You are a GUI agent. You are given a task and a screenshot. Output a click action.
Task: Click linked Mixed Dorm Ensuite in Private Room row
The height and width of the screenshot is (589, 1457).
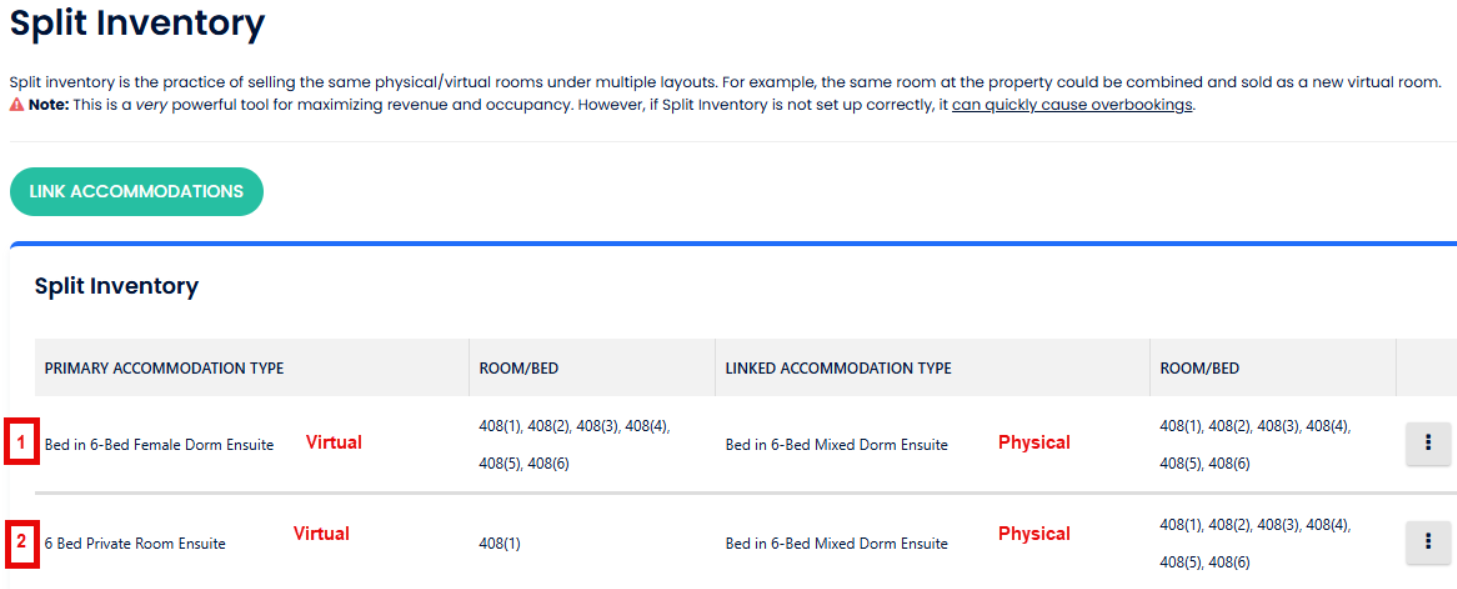coord(836,544)
